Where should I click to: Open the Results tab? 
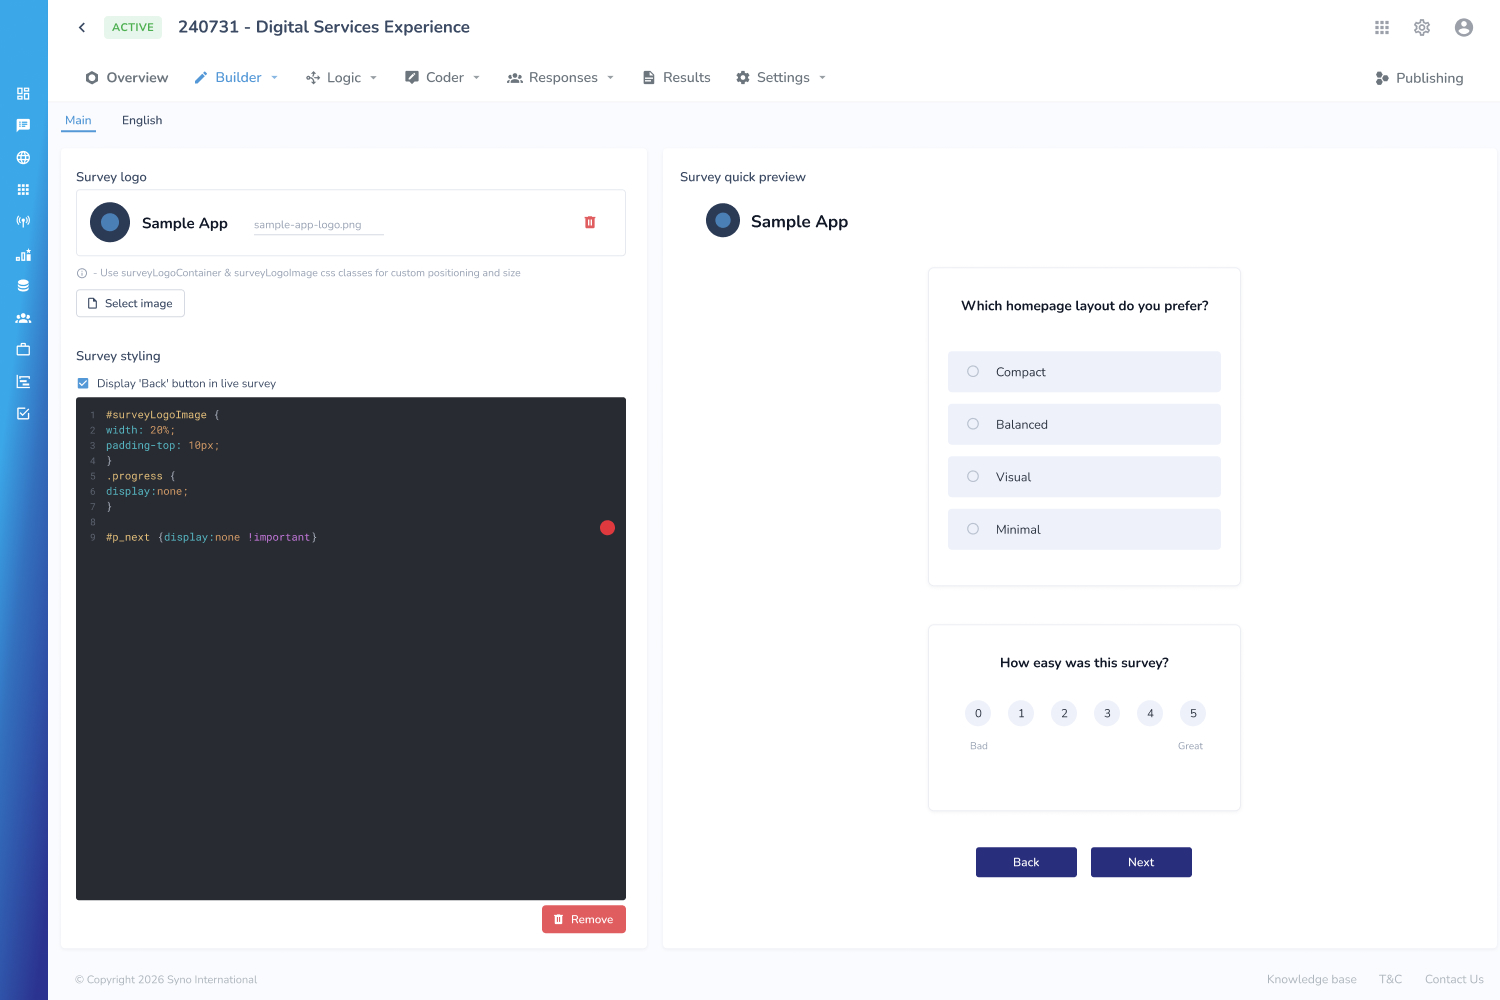click(x=676, y=77)
